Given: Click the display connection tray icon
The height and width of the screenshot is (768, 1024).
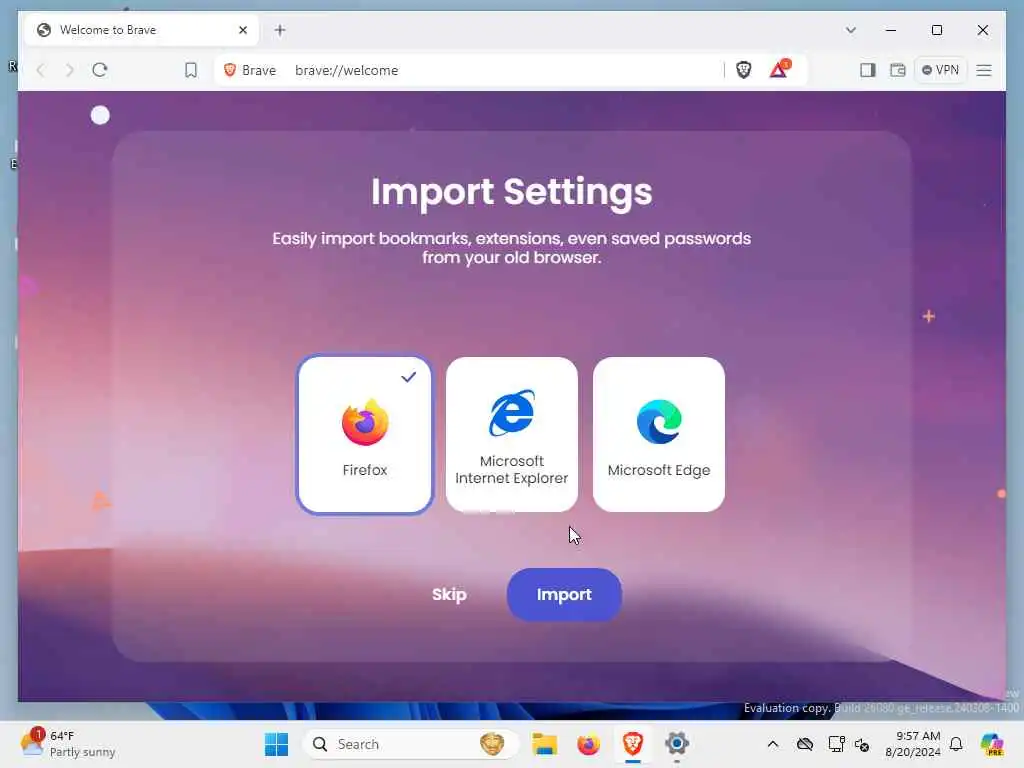Looking at the screenshot, I should tap(836, 744).
